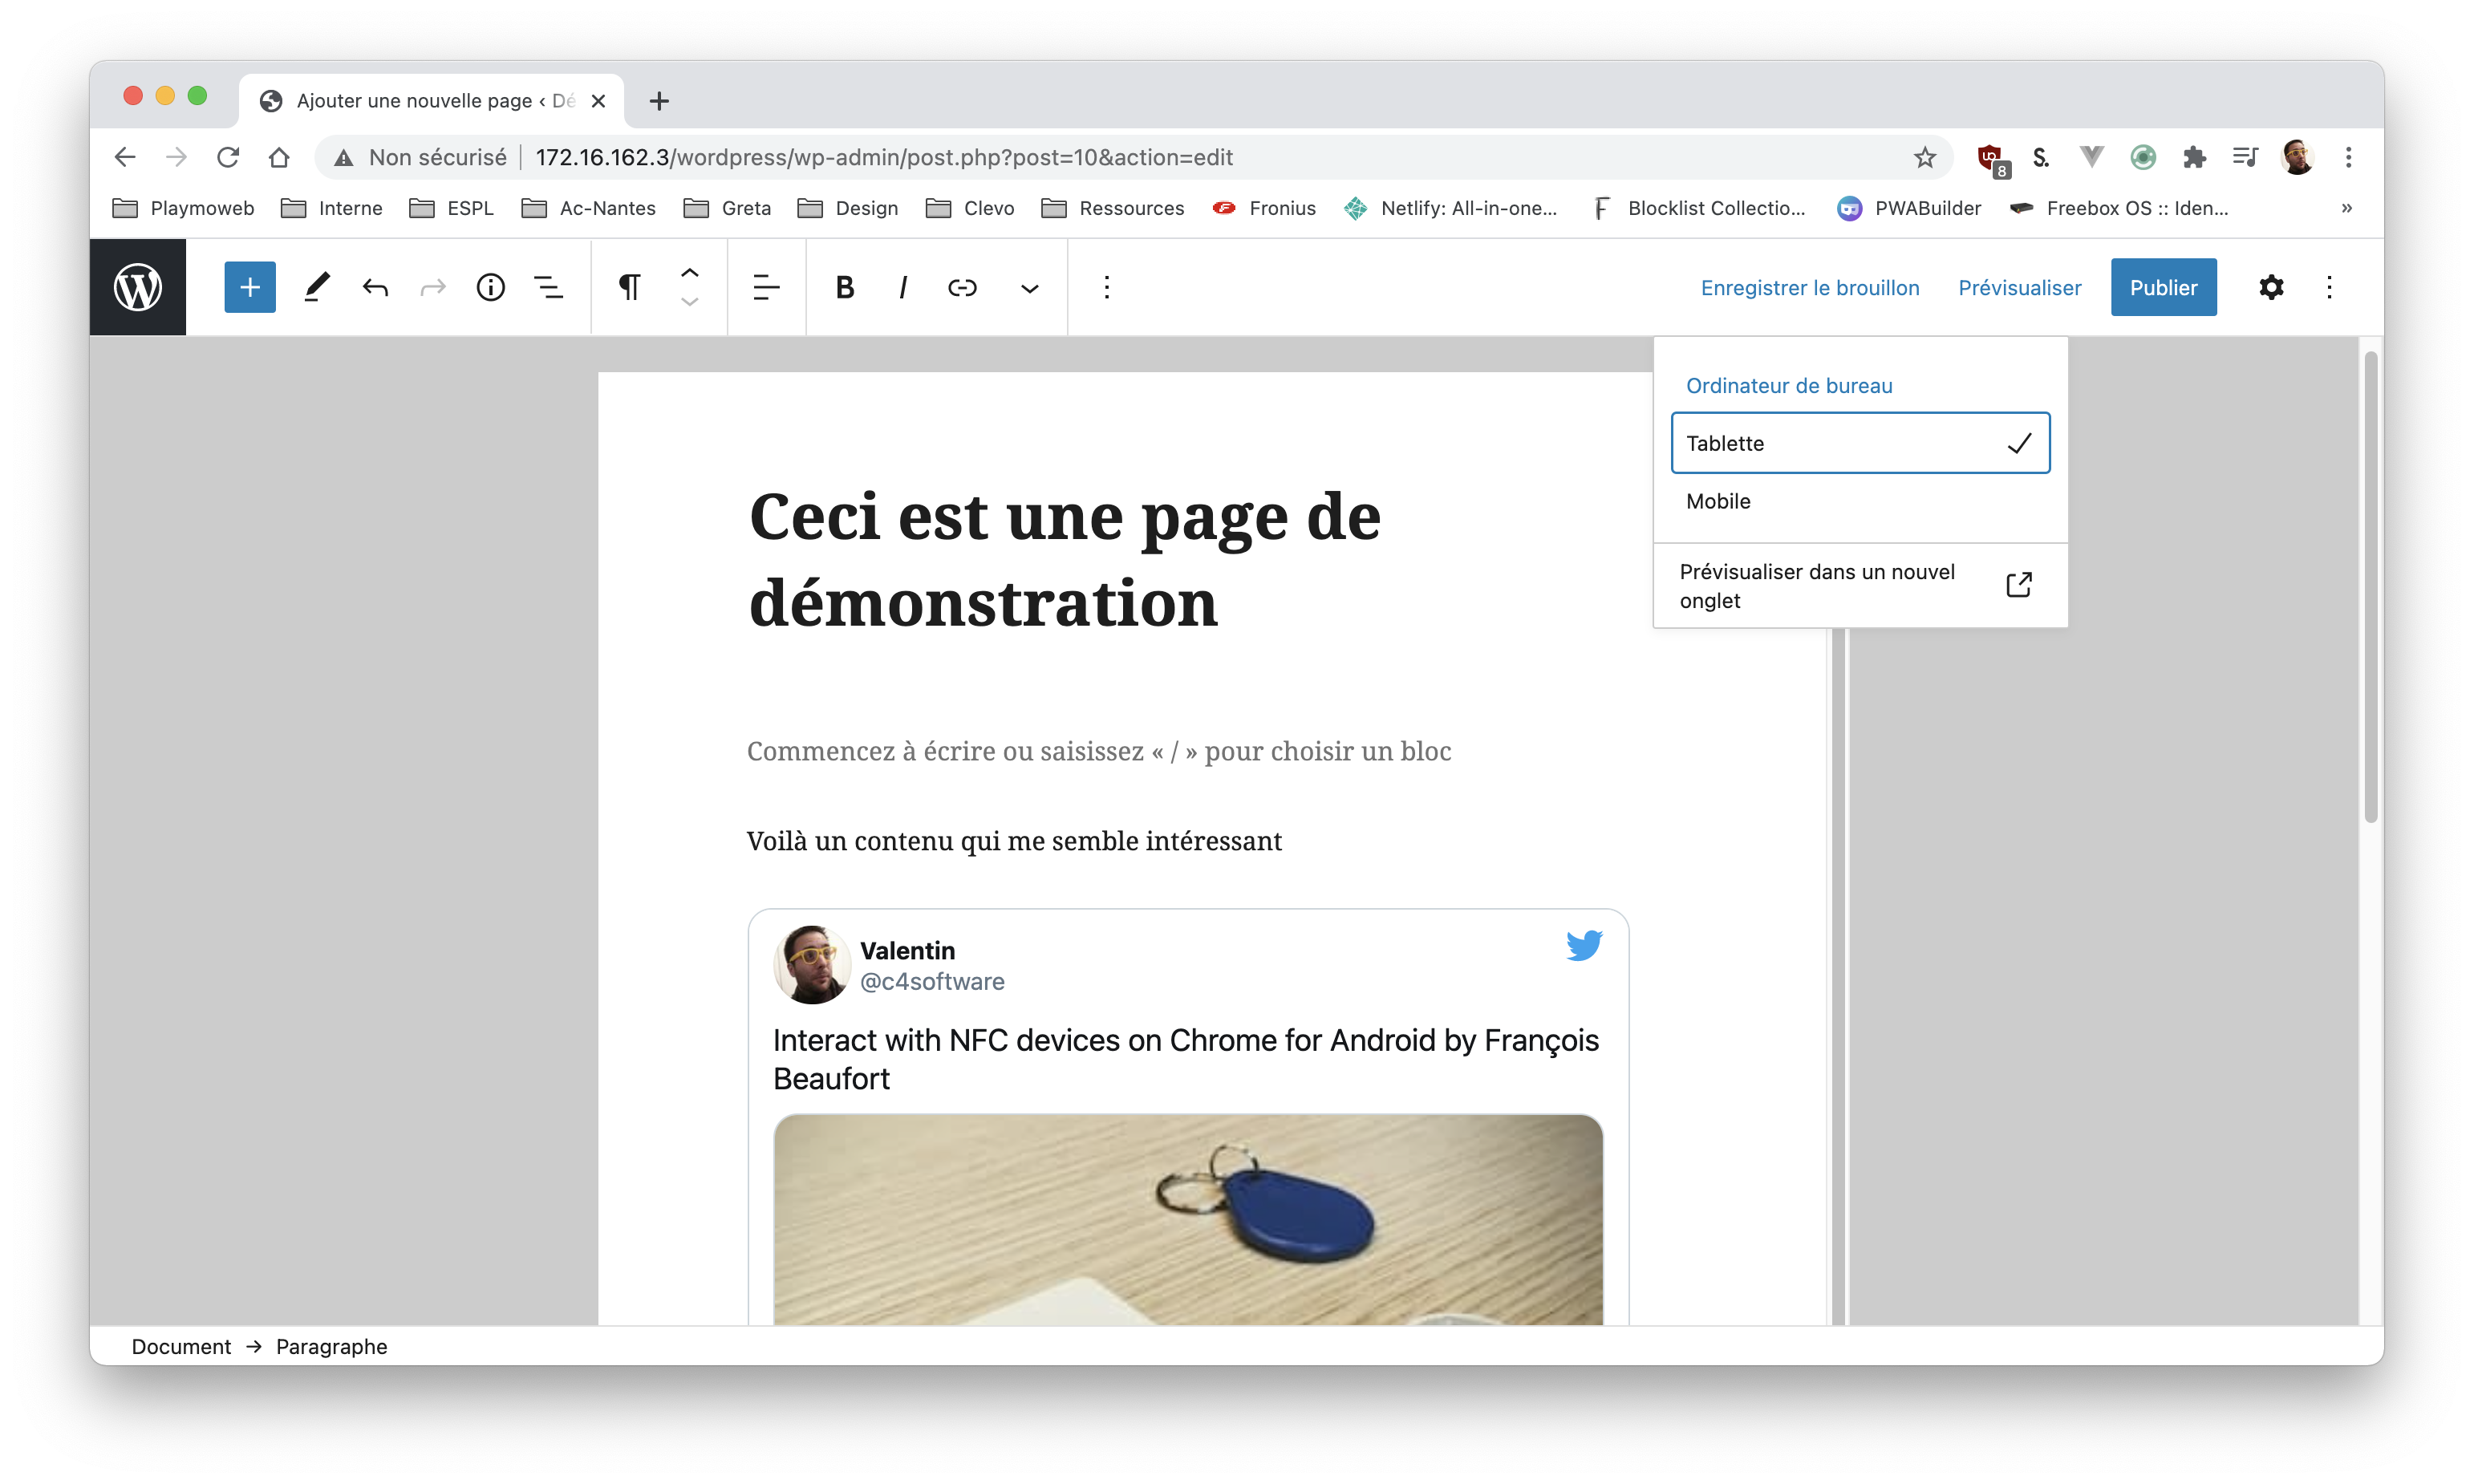Click the Publier button

point(2162,288)
